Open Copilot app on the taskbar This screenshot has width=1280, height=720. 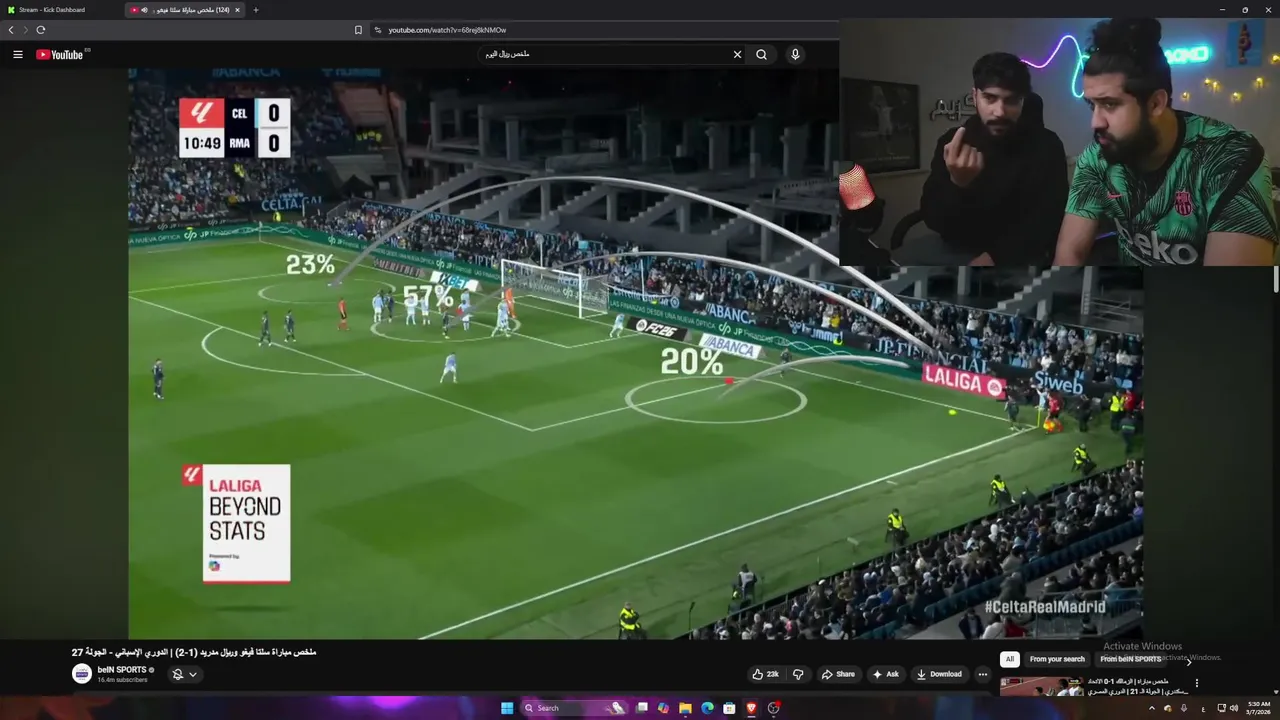click(663, 708)
